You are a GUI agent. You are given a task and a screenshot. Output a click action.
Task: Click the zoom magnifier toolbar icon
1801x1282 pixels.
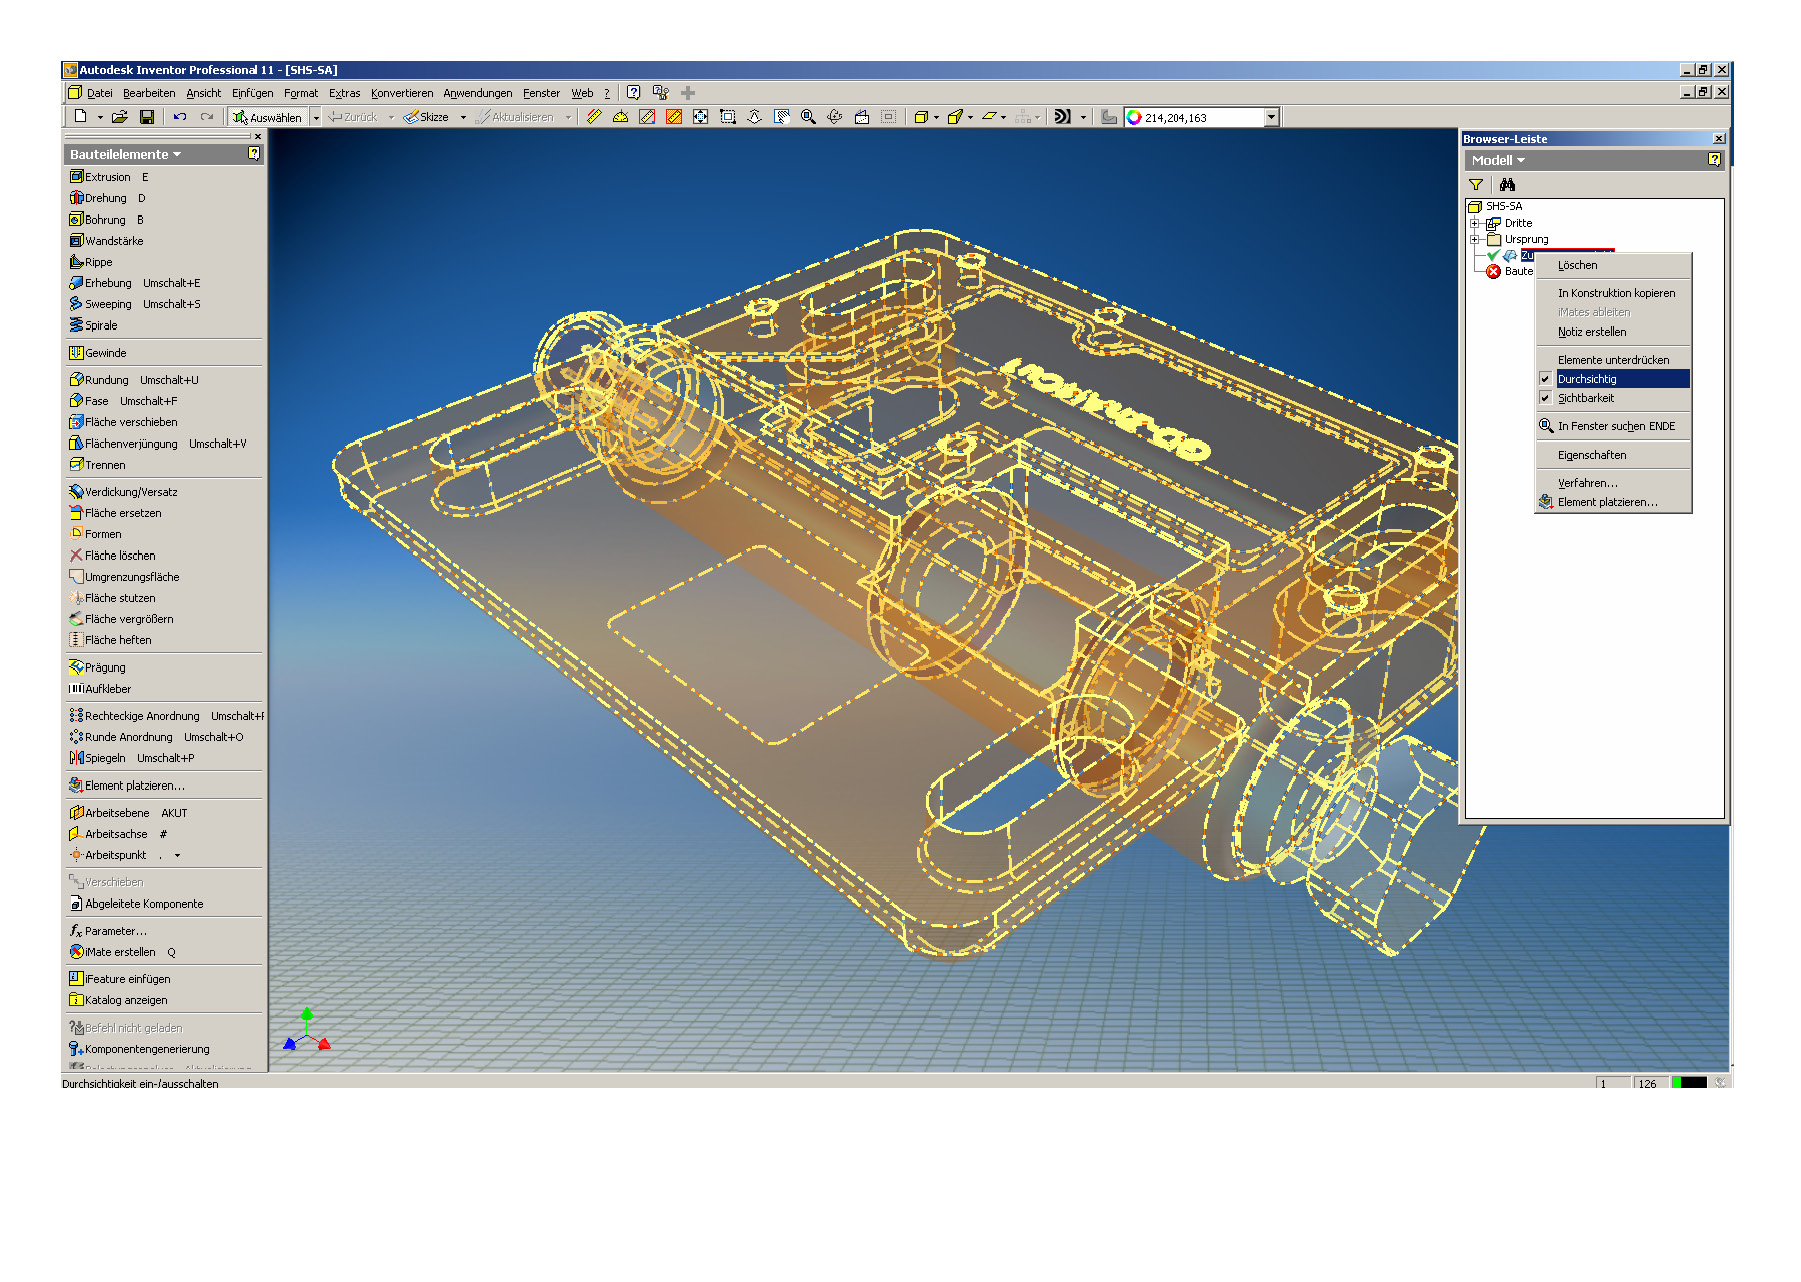pos(808,117)
